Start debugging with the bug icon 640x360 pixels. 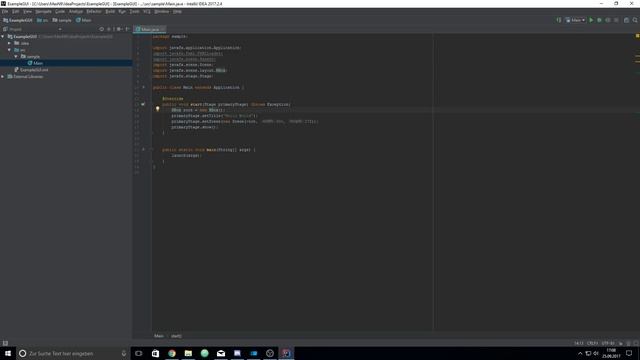tap(599, 20)
